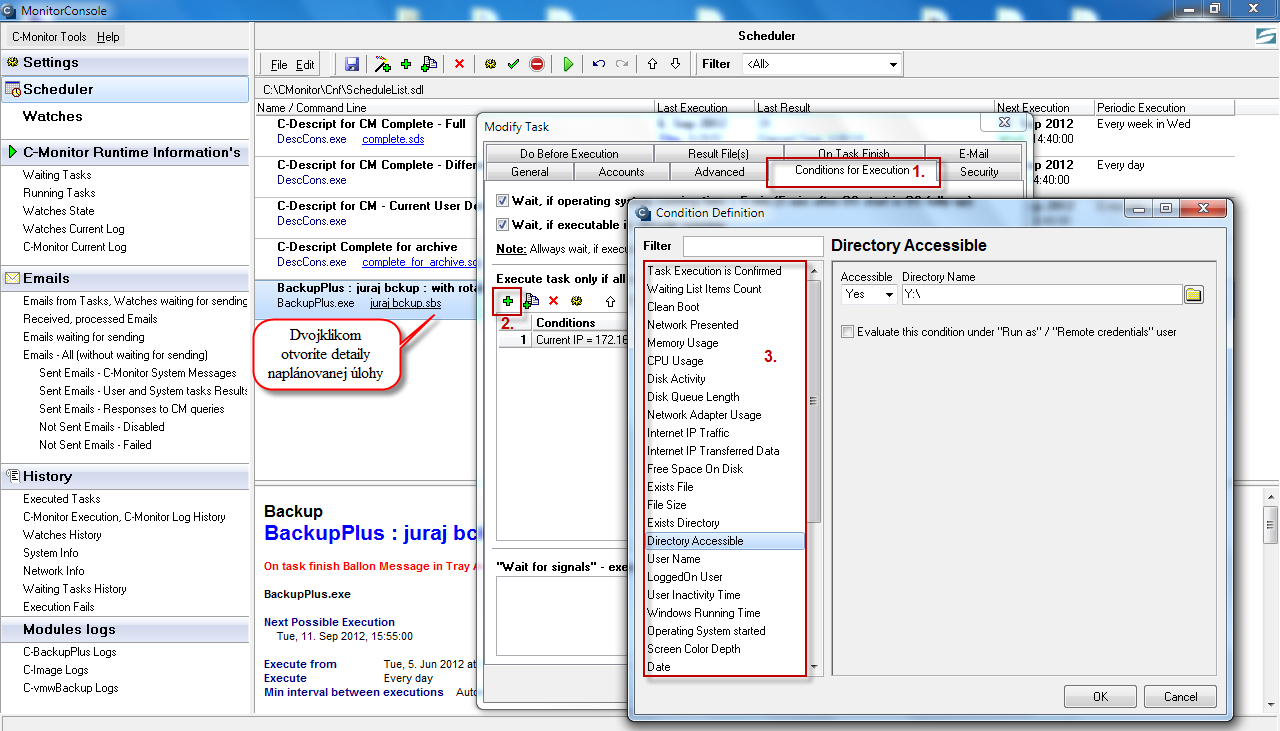Screen dimensions: 1280x731
Task: Click the move down arrow in Scheduler toolbar
Action: pos(675,64)
